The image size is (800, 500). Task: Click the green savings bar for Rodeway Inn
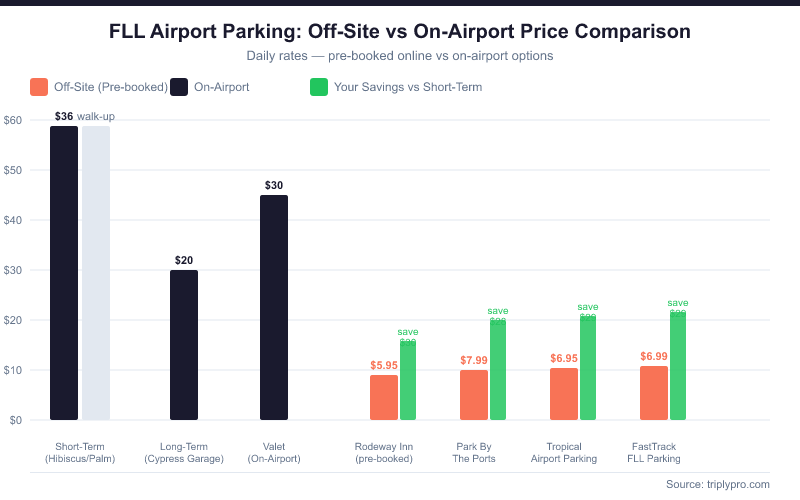pyautogui.click(x=408, y=380)
